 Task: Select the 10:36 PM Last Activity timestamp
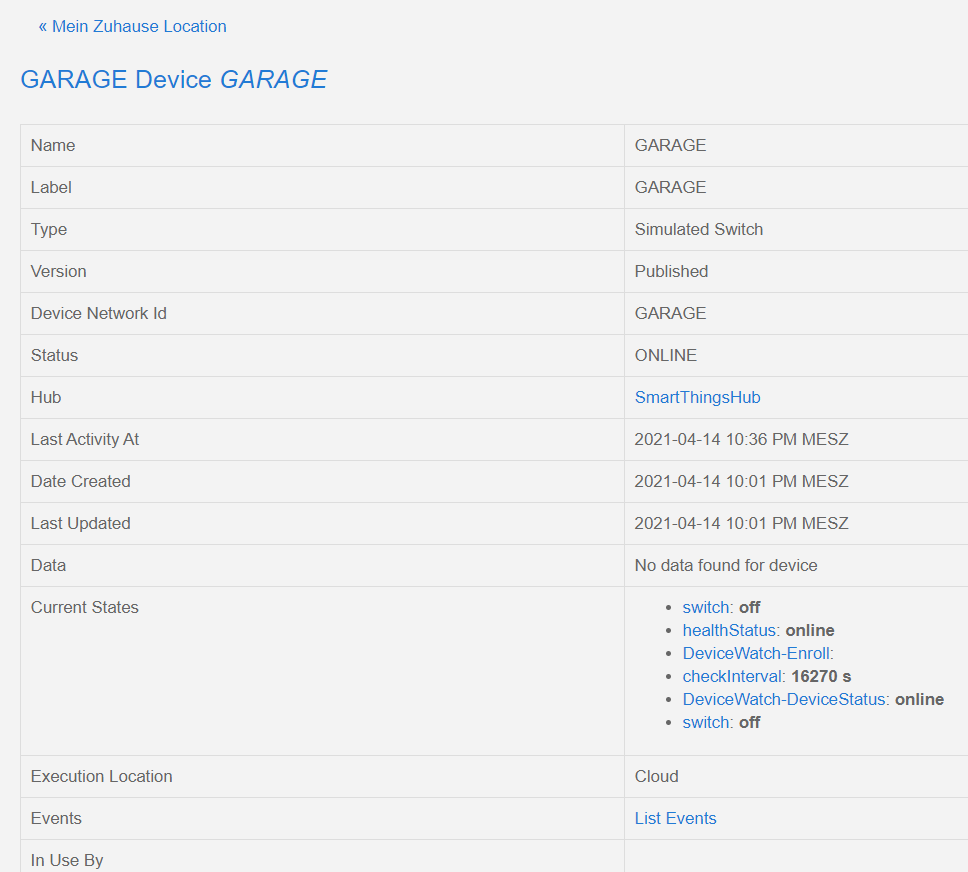pos(741,439)
